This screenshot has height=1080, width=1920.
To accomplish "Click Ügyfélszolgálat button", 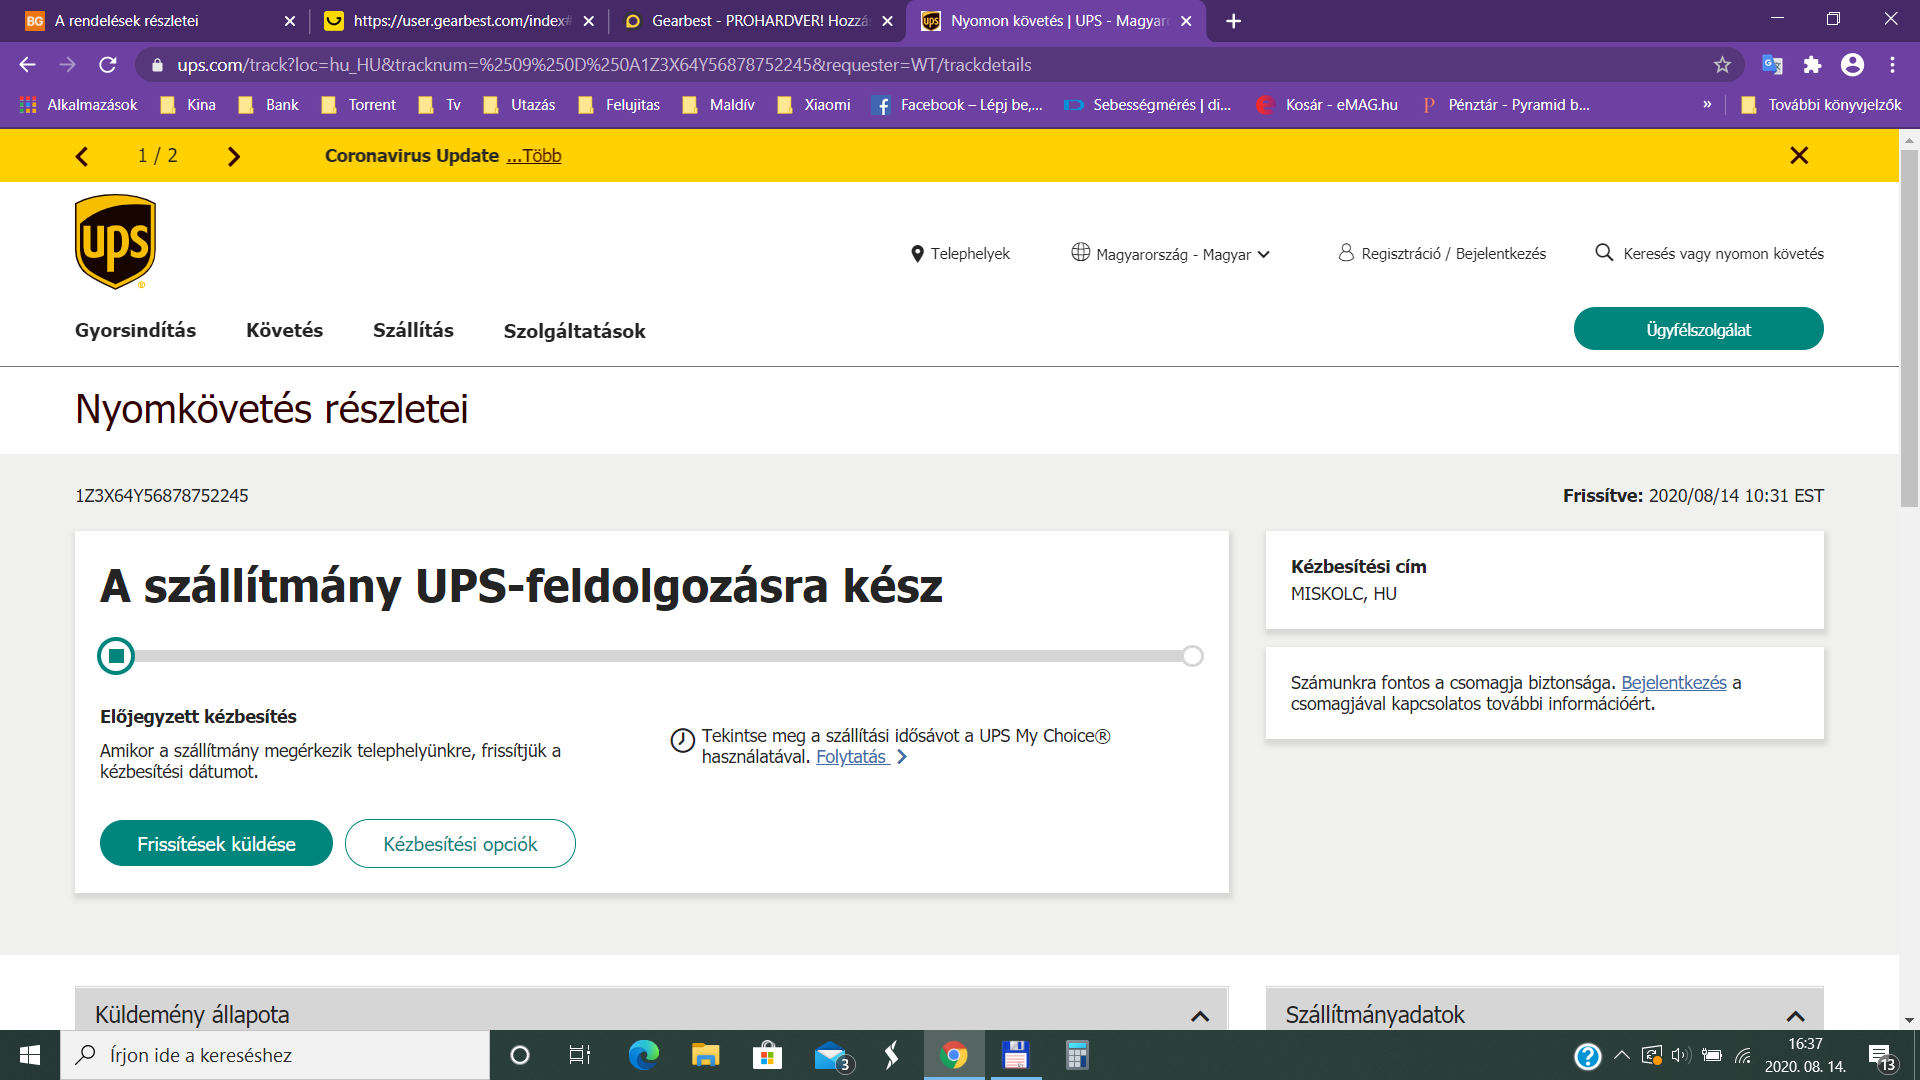I will (1698, 329).
